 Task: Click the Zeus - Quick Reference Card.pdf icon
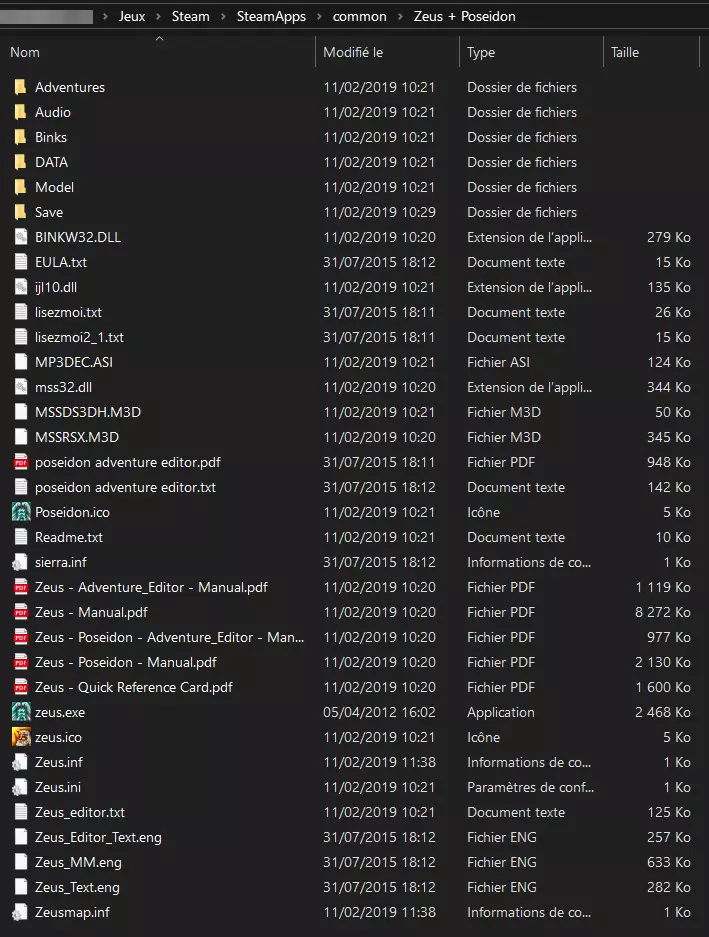(x=21, y=687)
